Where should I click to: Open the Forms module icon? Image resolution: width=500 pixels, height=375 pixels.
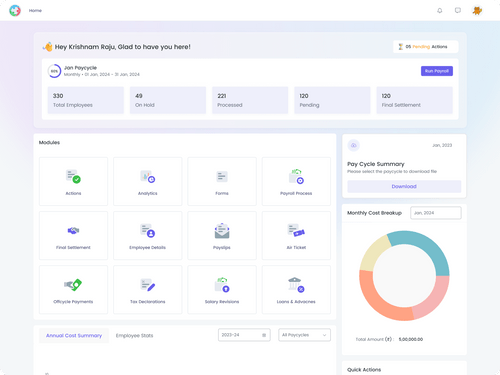point(222,177)
